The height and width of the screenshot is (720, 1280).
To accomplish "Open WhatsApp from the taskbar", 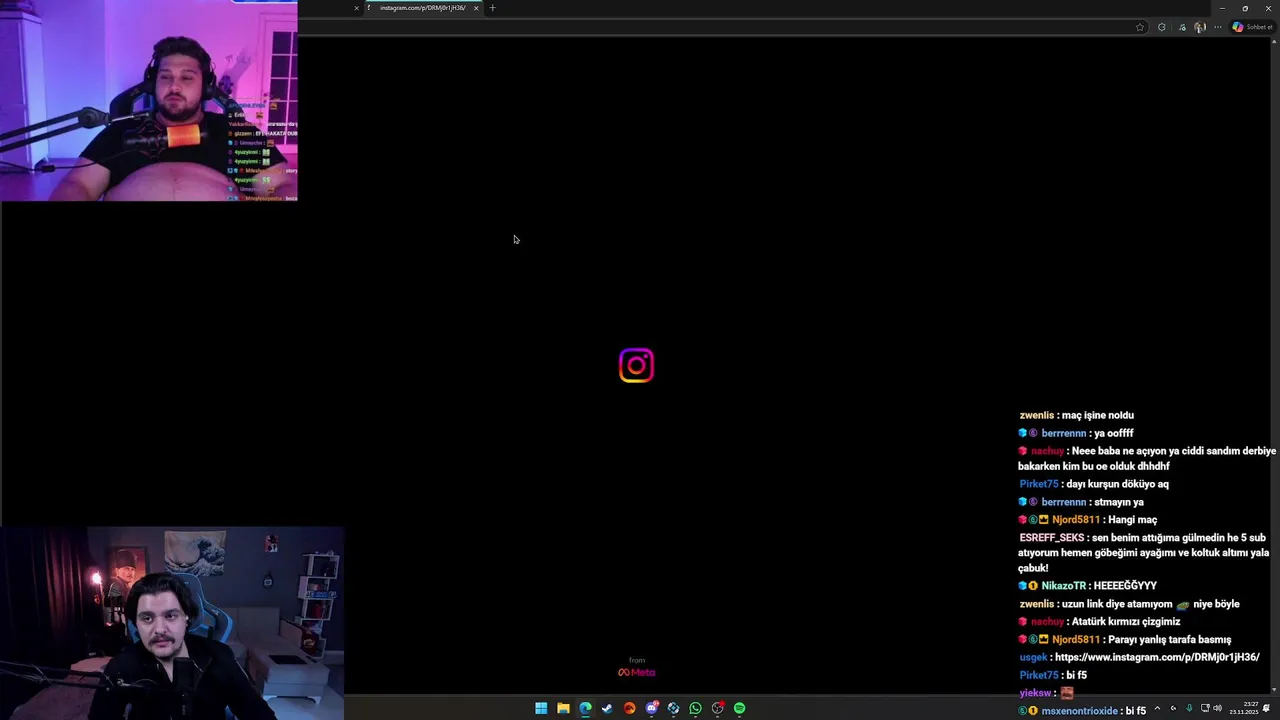I will [695, 708].
